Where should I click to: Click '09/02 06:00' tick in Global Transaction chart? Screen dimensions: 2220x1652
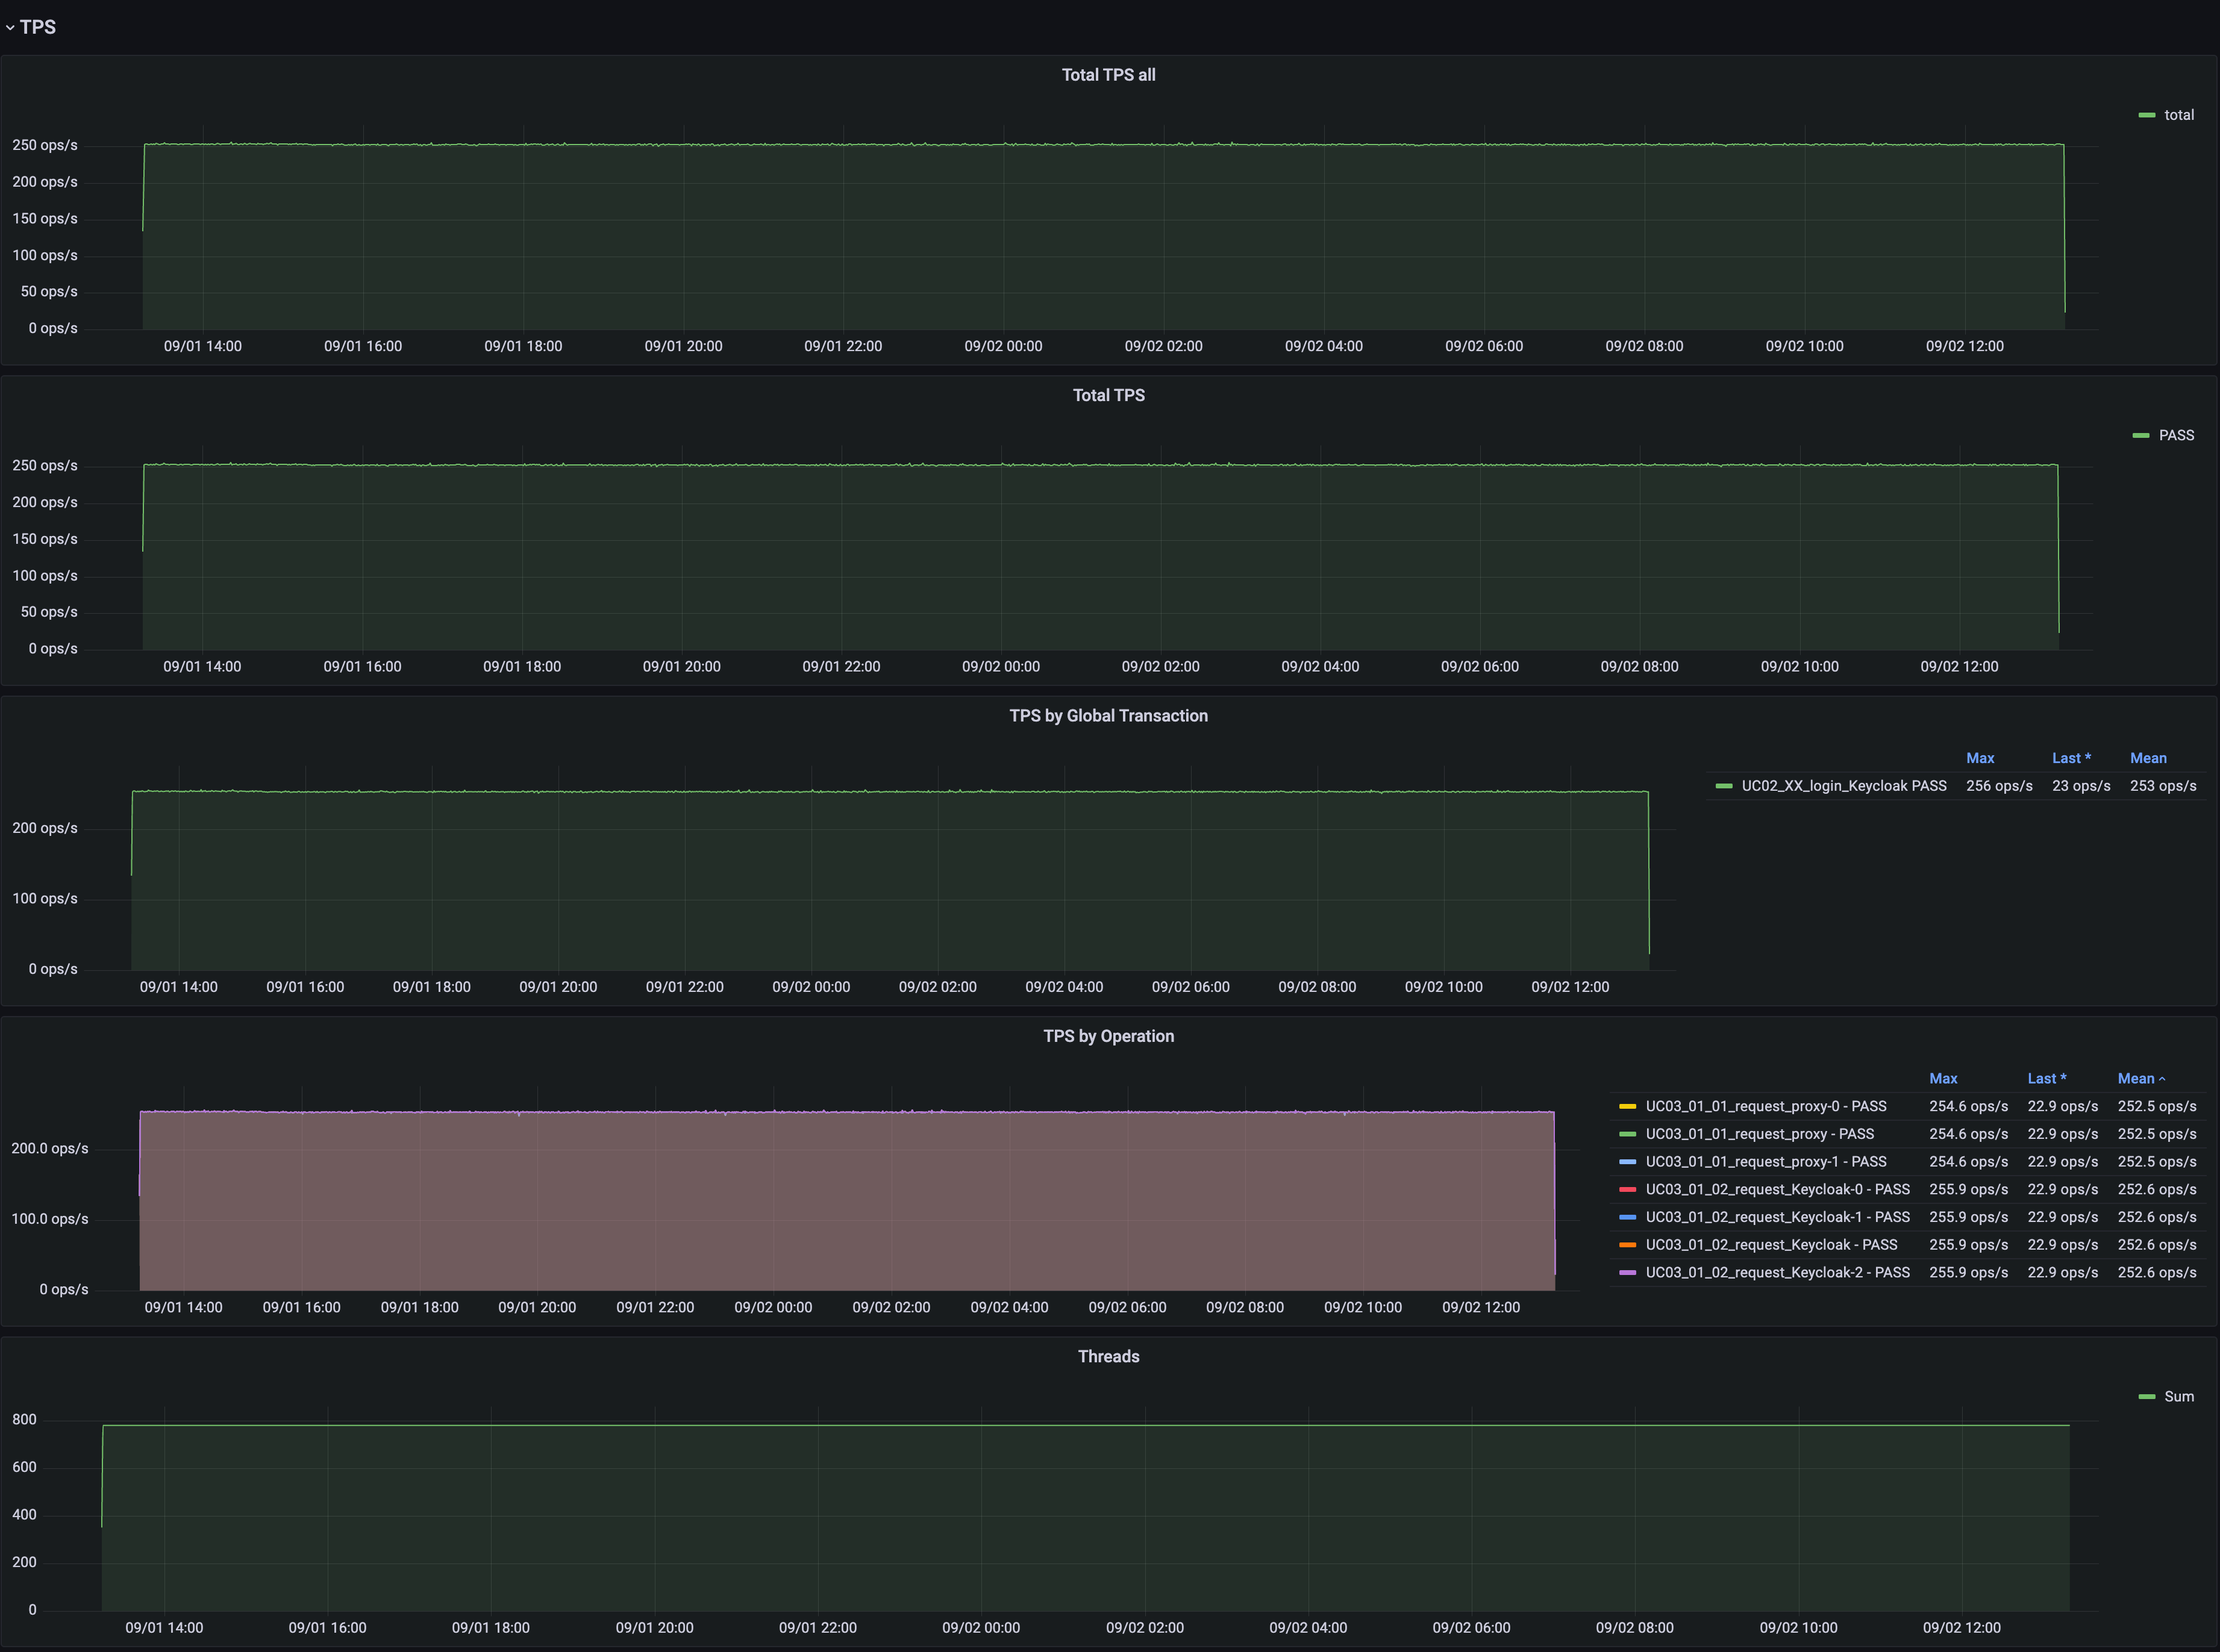point(1190,987)
